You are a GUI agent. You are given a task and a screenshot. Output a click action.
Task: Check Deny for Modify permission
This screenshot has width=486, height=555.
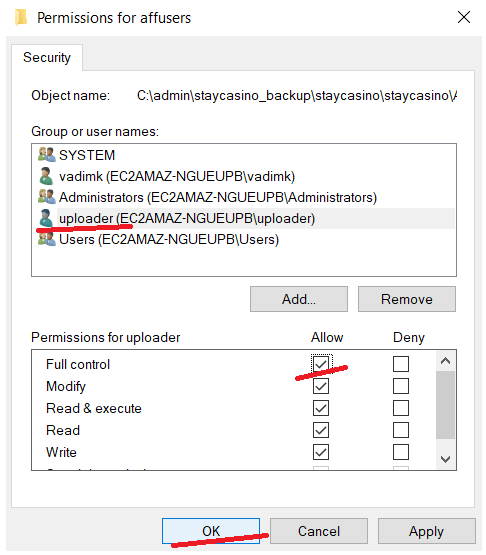(x=401, y=386)
